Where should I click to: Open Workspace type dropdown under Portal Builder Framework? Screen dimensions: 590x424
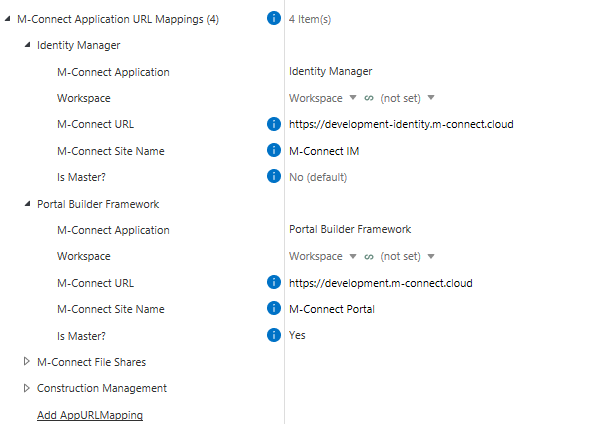353,257
